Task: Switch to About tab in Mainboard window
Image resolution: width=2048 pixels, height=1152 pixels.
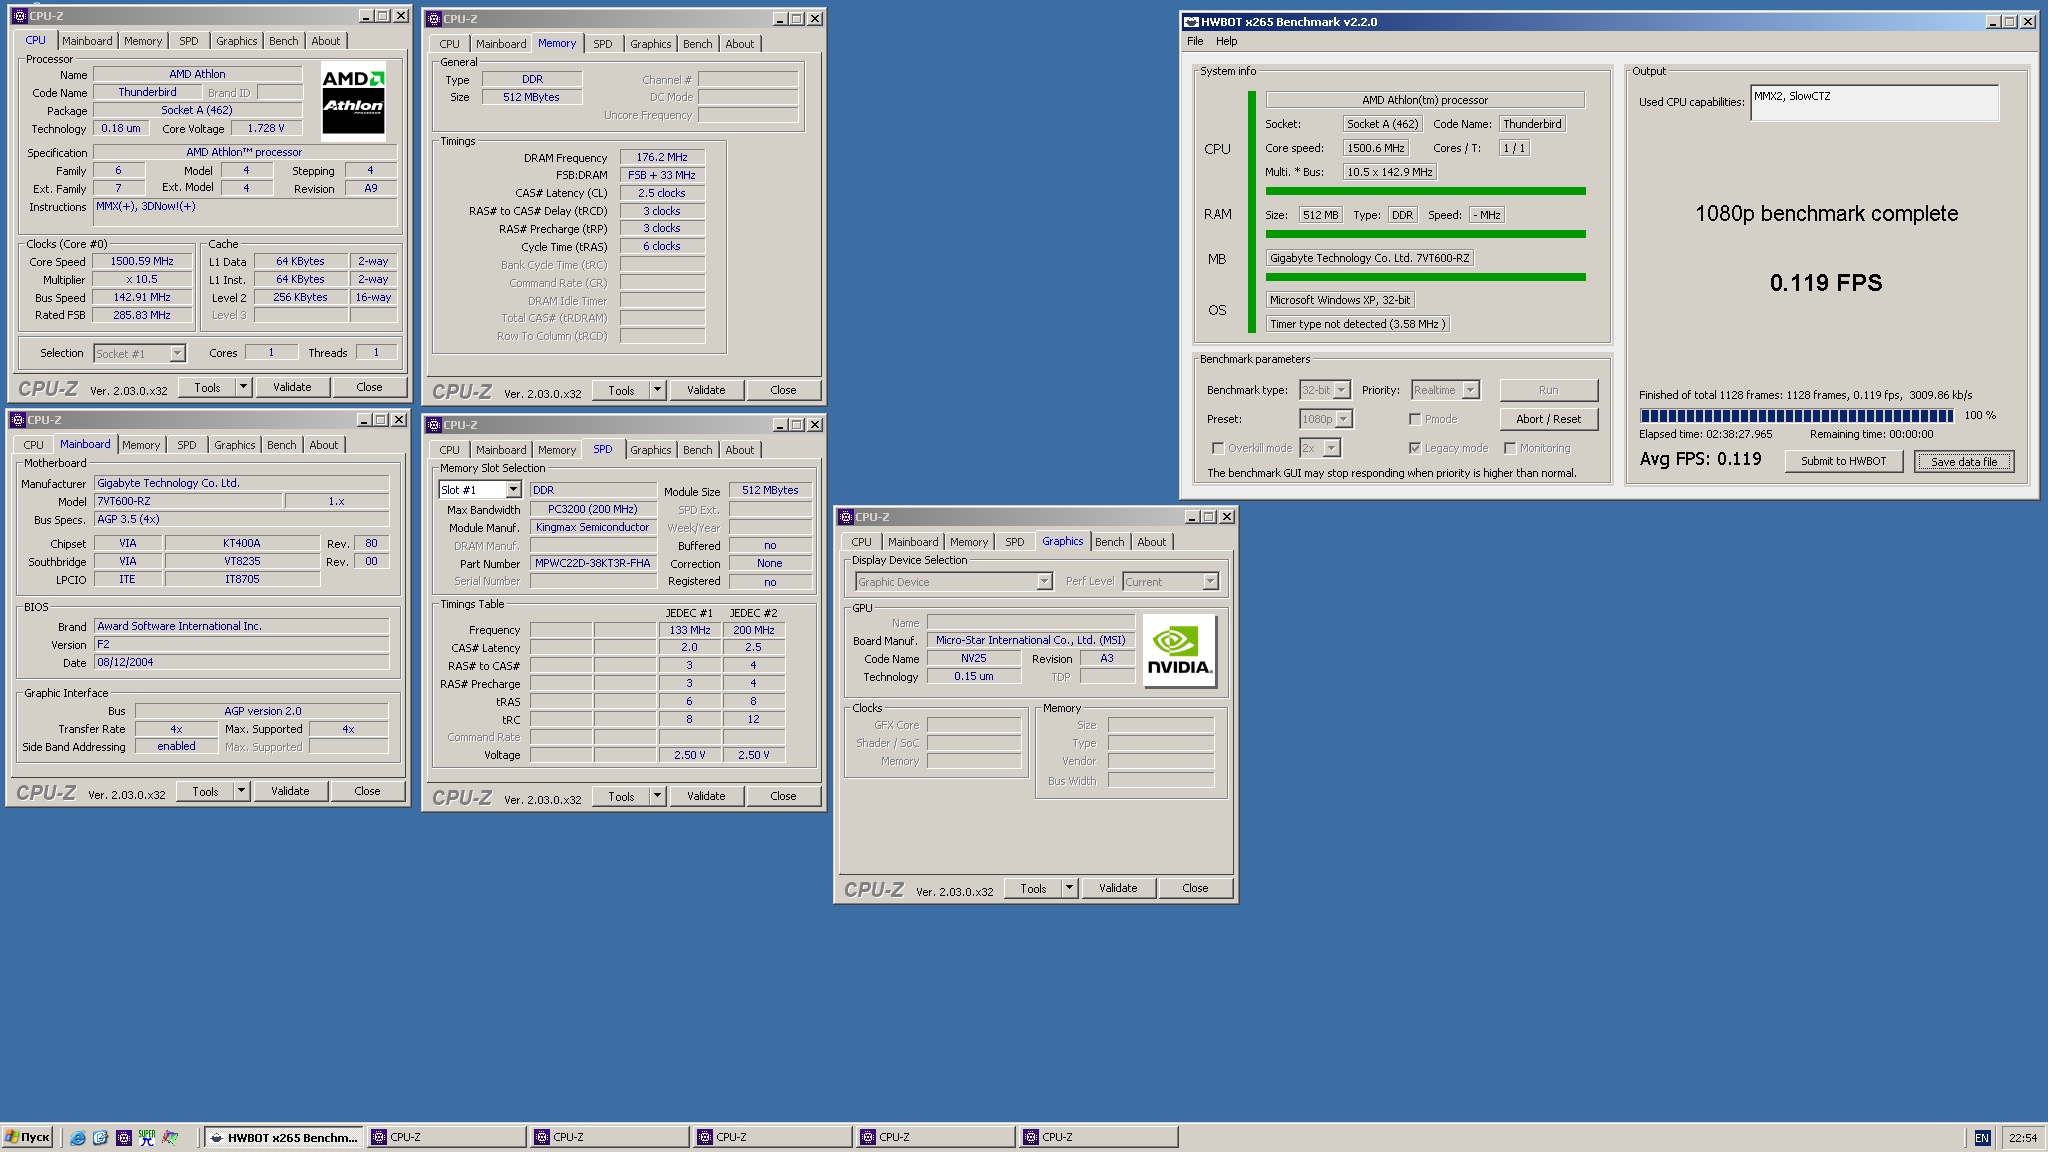Action: click(x=324, y=445)
